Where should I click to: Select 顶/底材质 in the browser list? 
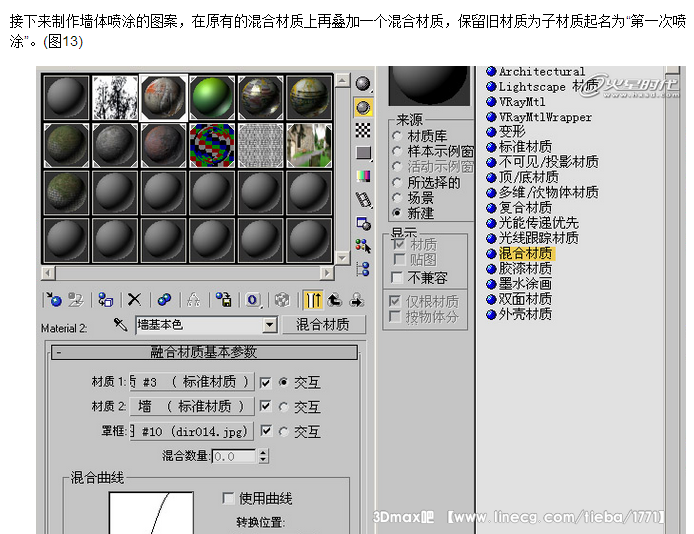pyautogui.click(x=522, y=177)
